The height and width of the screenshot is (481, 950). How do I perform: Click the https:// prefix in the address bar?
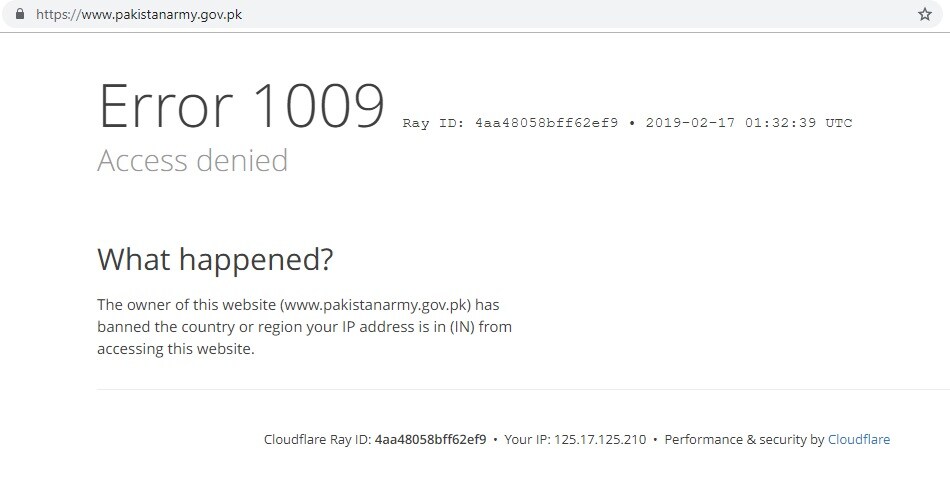tap(58, 14)
